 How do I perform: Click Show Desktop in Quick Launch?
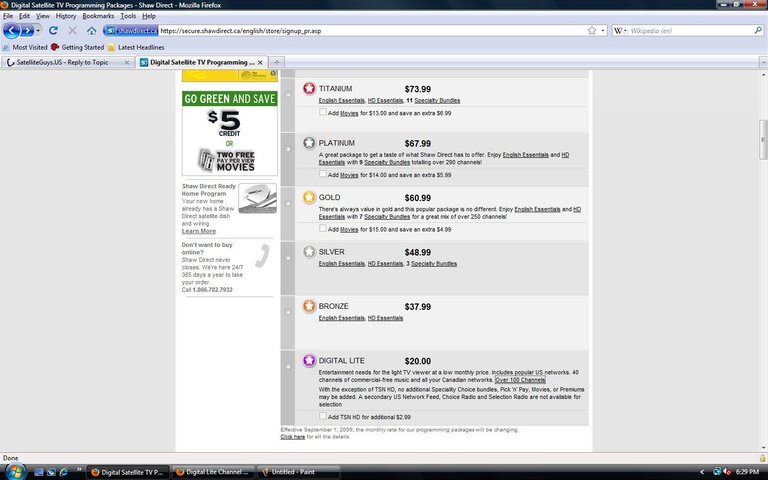[39, 472]
